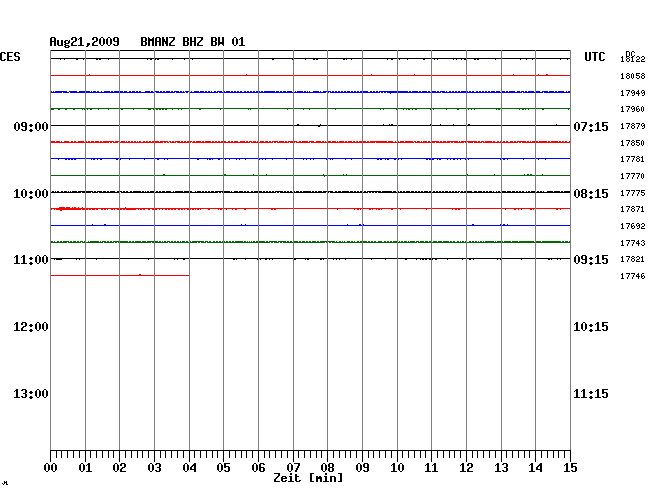Click the DC value 17781
The width and height of the screenshot is (650, 494).
click(x=633, y=159)
